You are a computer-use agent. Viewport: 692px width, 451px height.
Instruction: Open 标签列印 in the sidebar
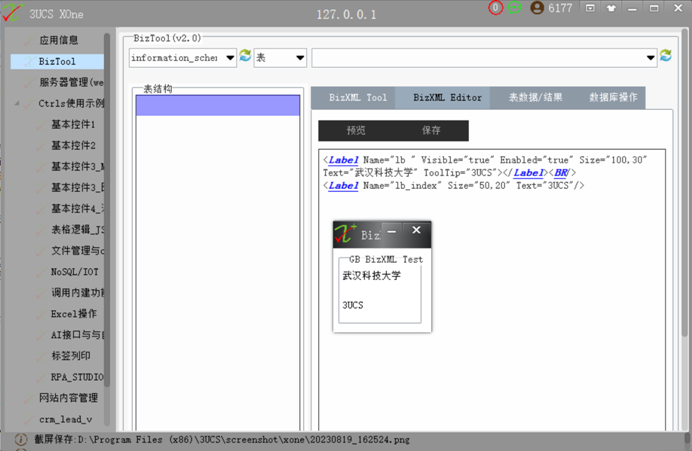coord(71,356)
